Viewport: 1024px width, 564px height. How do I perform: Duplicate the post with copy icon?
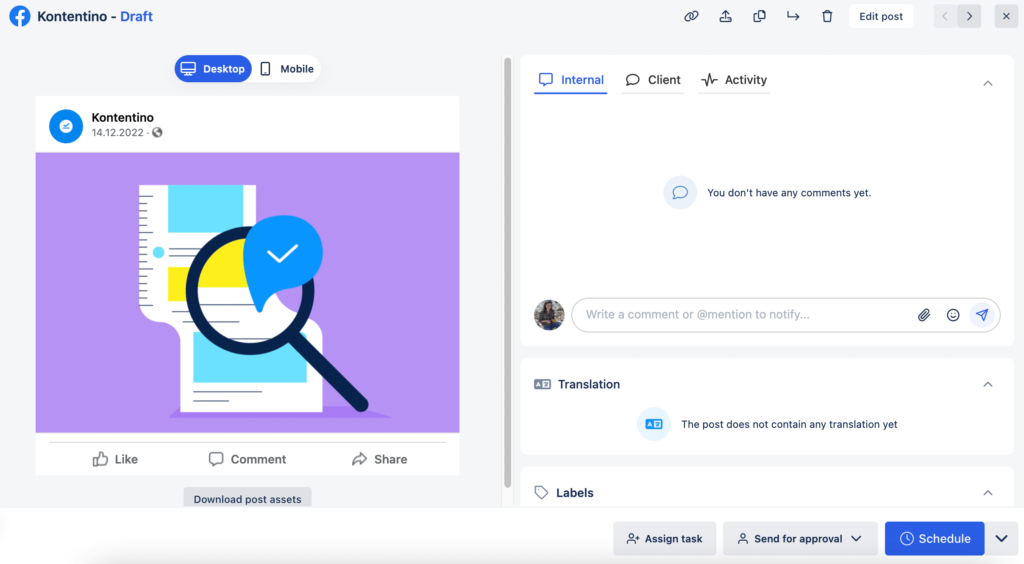[x=759, y=16]
